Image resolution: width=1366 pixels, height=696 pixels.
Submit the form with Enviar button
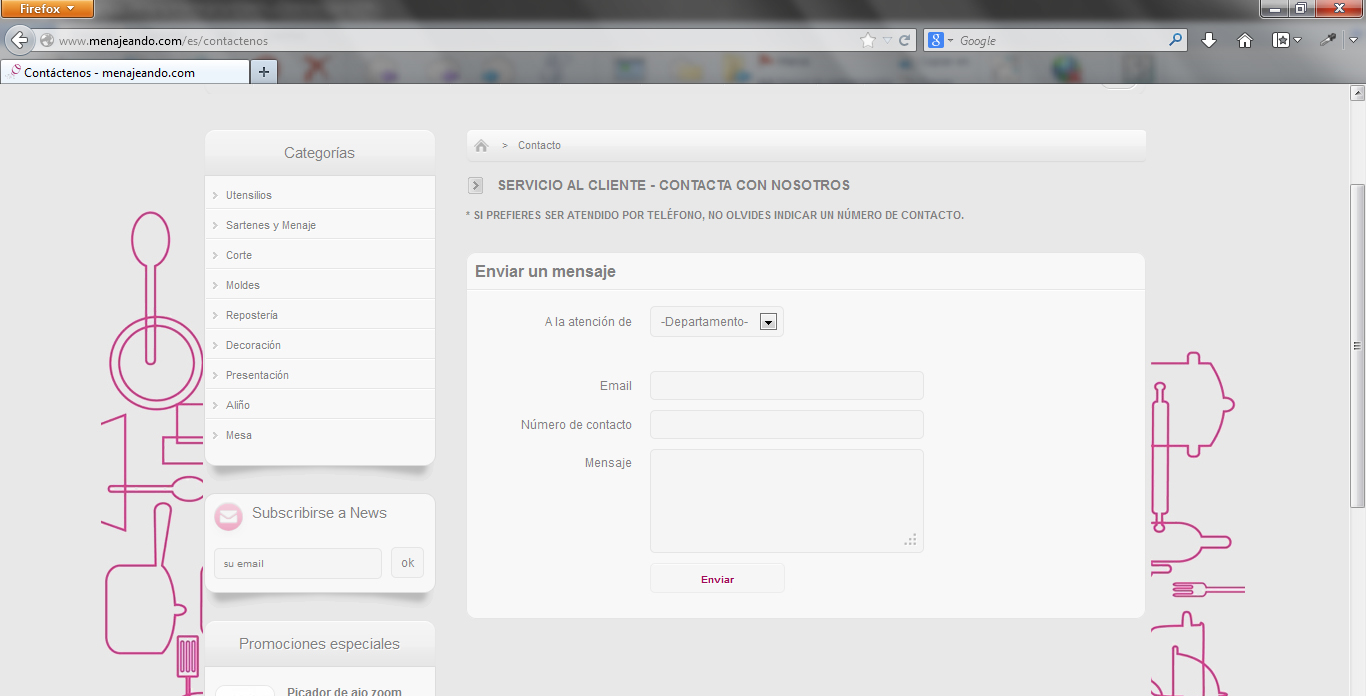pos(717,579)
